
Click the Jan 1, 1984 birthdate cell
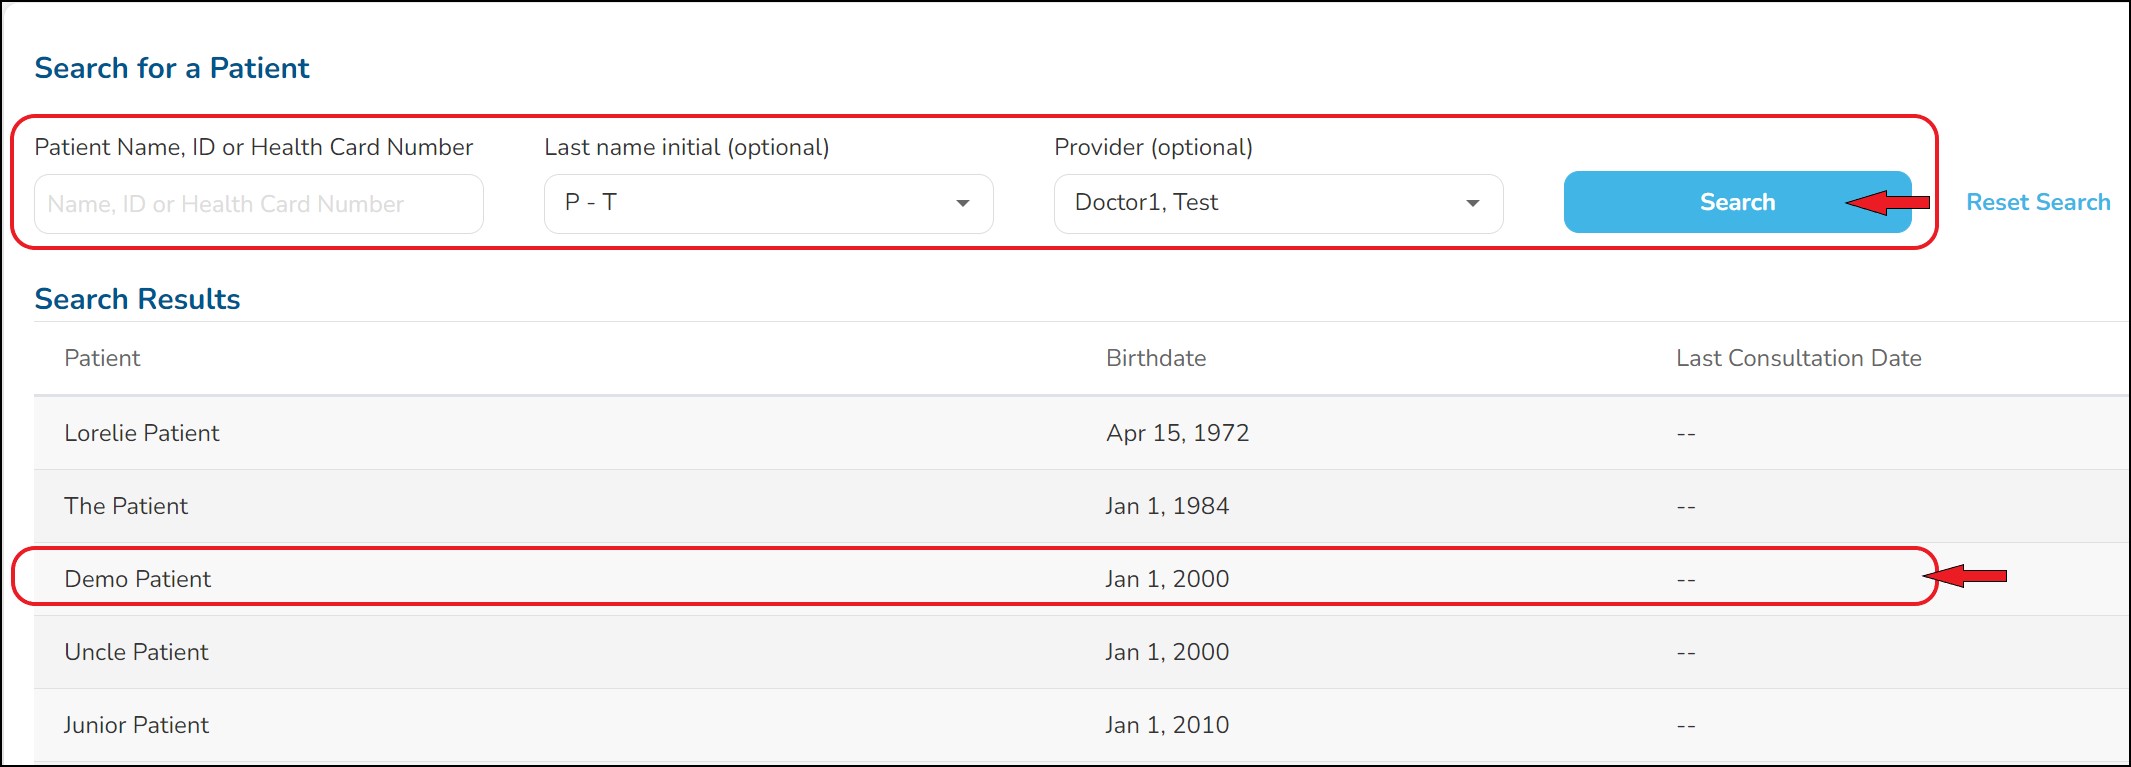(x=1167, y=506)
